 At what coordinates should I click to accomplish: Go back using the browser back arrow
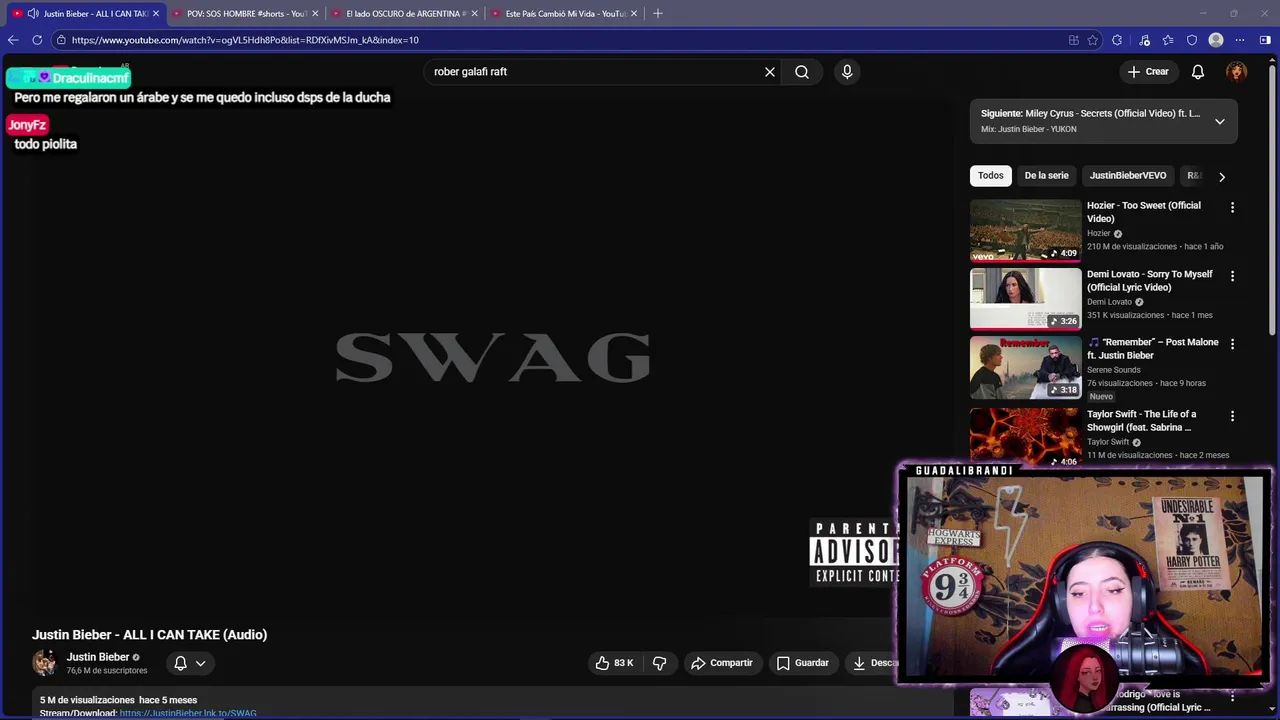(x=13, y=40)
